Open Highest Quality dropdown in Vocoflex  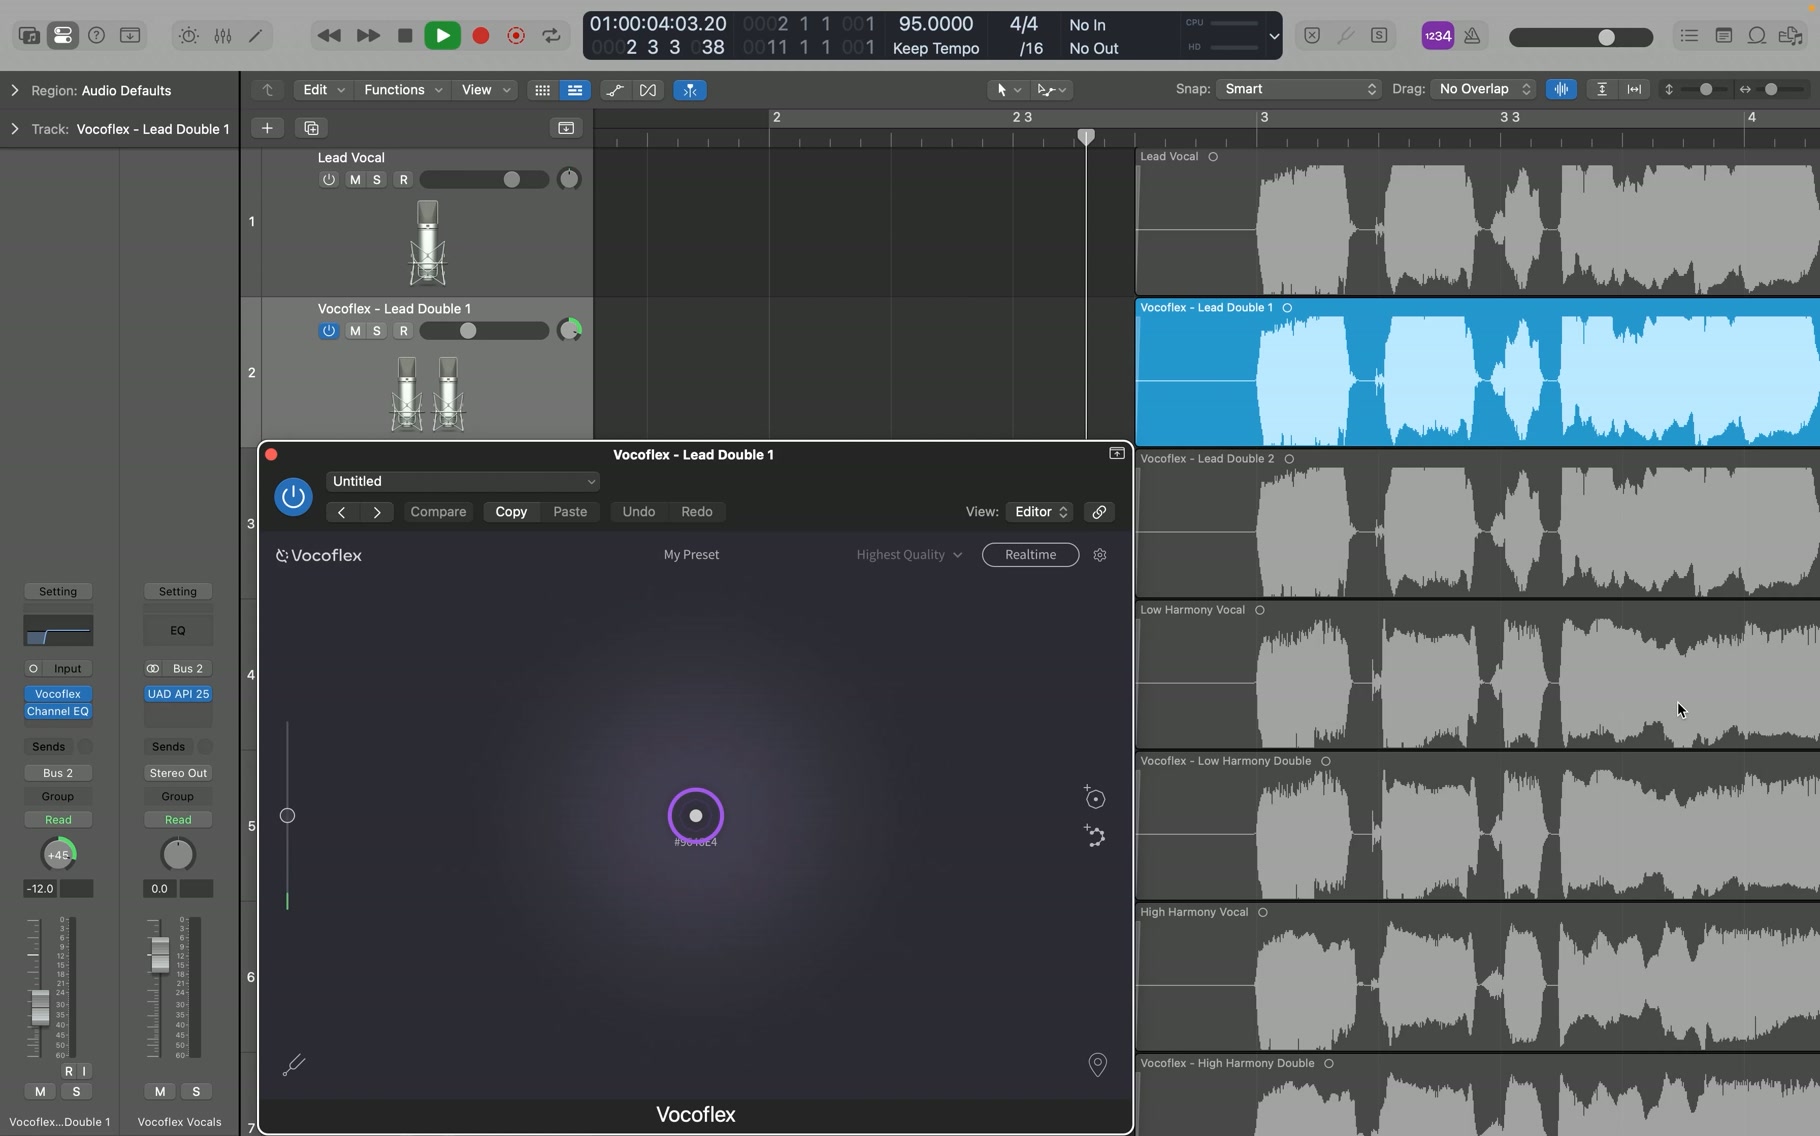(x=908, y=555)
